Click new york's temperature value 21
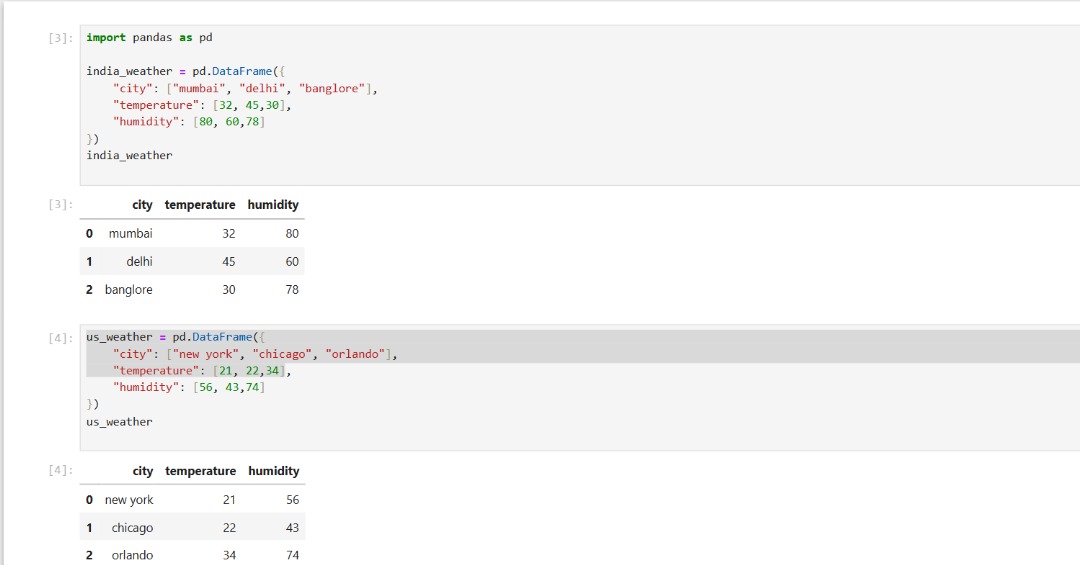The width and height of the screenshot is (1080, 565). 229,500
